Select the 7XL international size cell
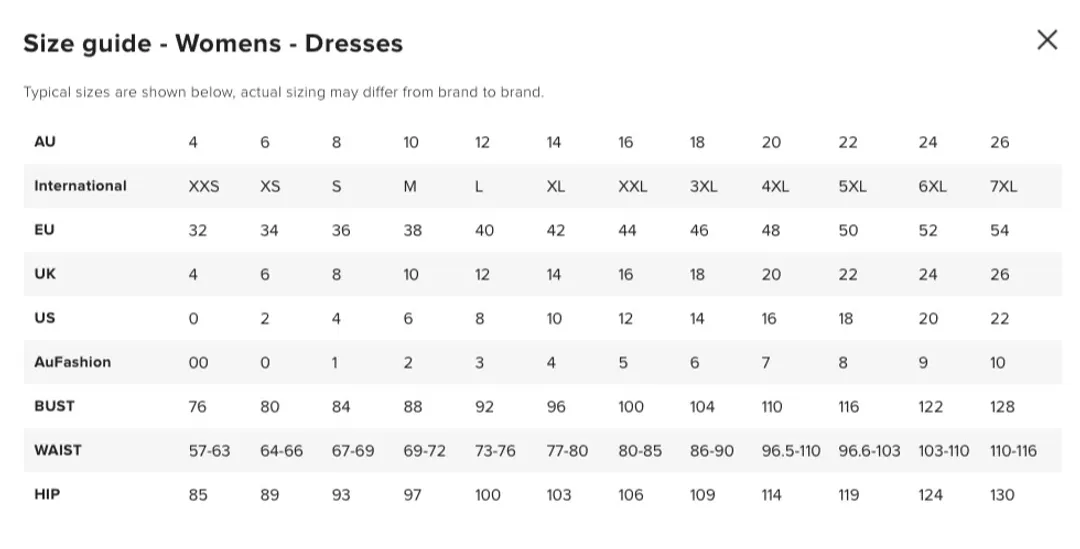The image size is (1080, 549). click(x=1003, y=186)
